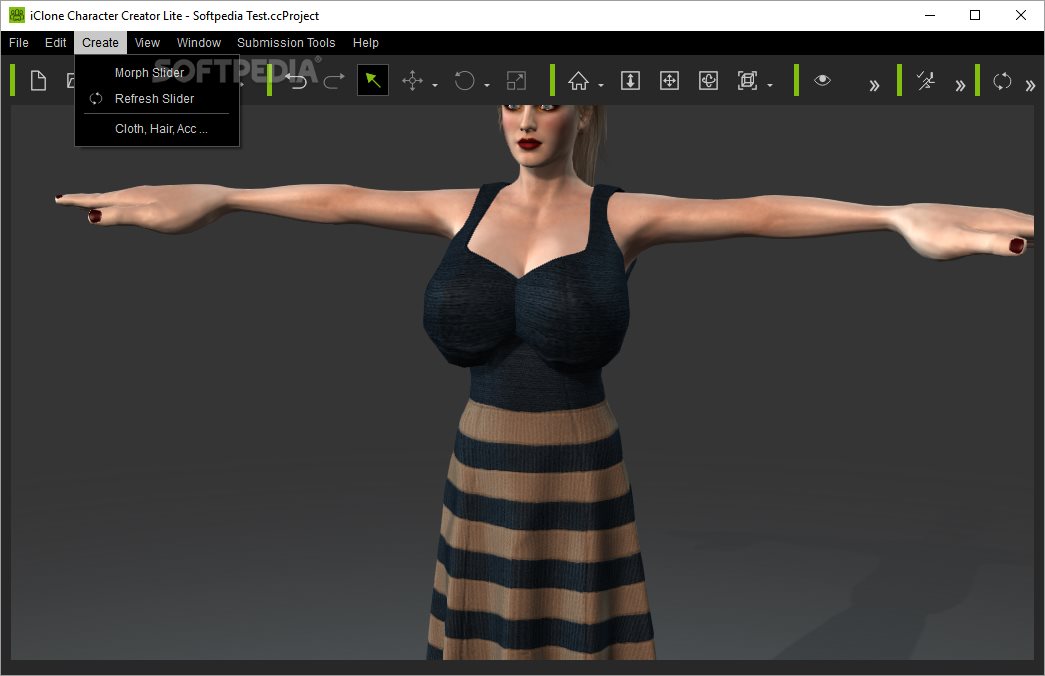Click the calibration pose figure icon

[926, 81]
